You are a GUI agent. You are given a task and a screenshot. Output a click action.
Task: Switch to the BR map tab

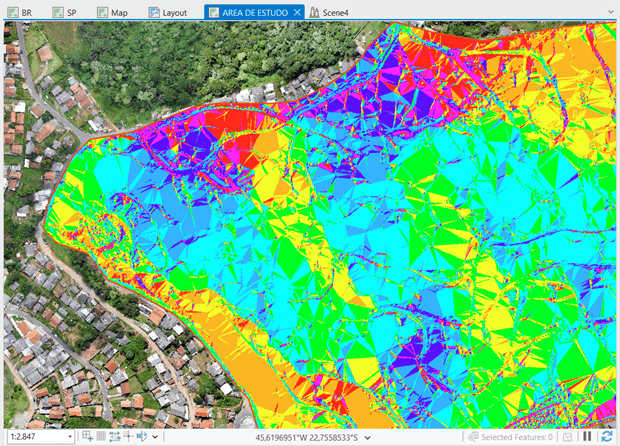(x=20, y=13)
